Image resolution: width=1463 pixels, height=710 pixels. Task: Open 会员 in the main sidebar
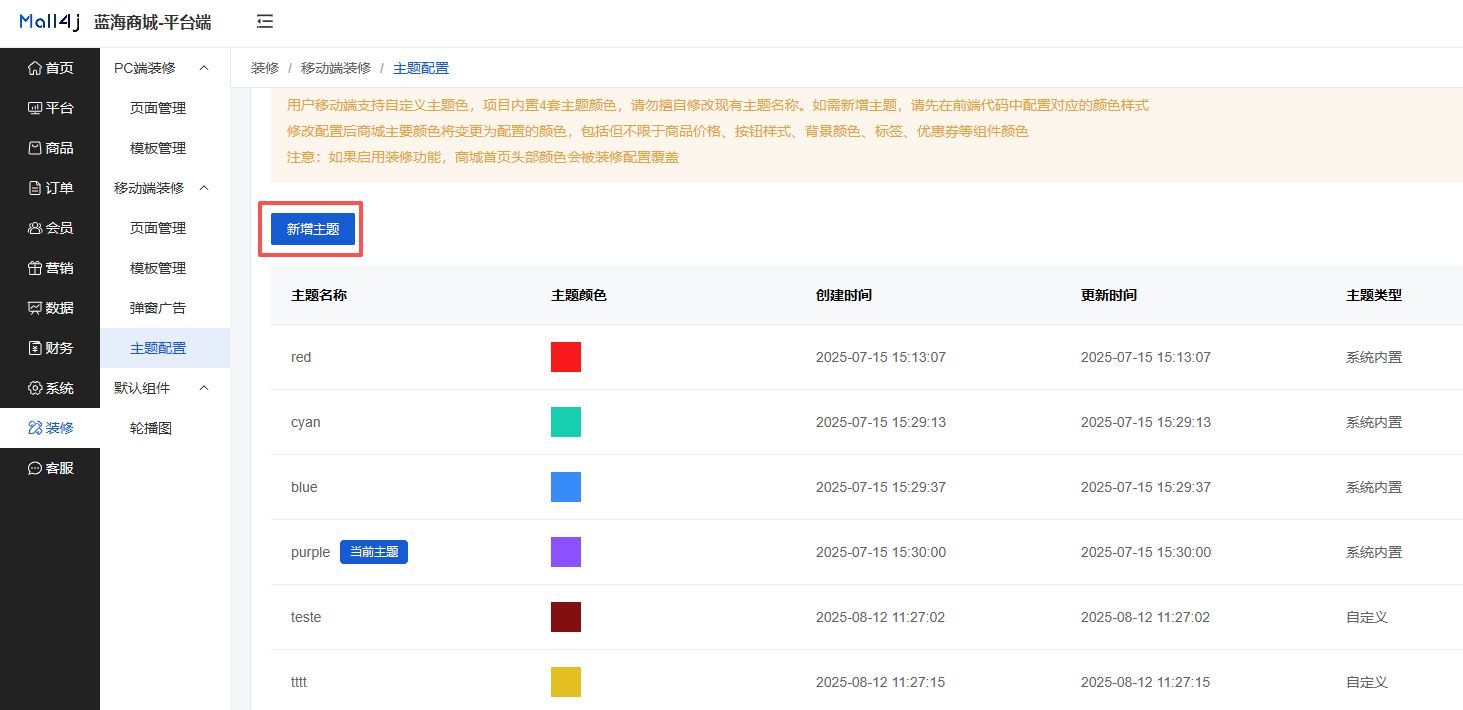point(50,228)
